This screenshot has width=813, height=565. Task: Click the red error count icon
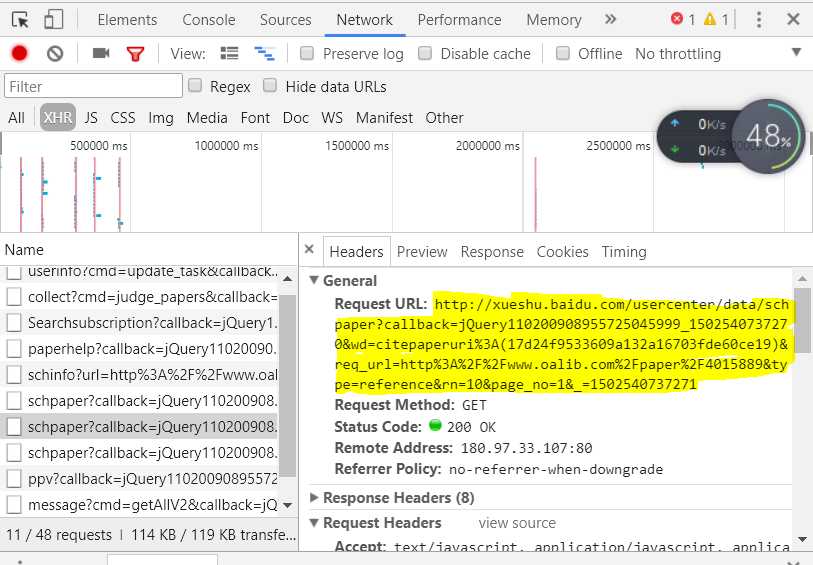click(677, 19)
